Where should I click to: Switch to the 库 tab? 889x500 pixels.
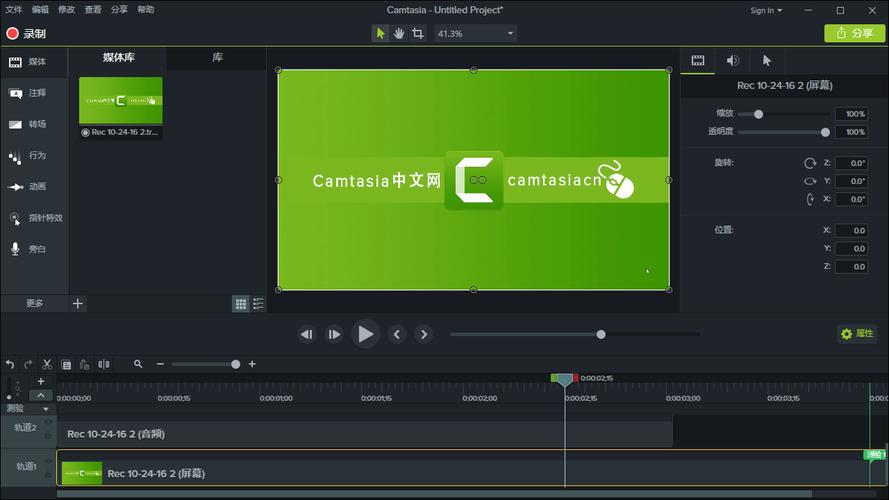click(x=217, y=58)
